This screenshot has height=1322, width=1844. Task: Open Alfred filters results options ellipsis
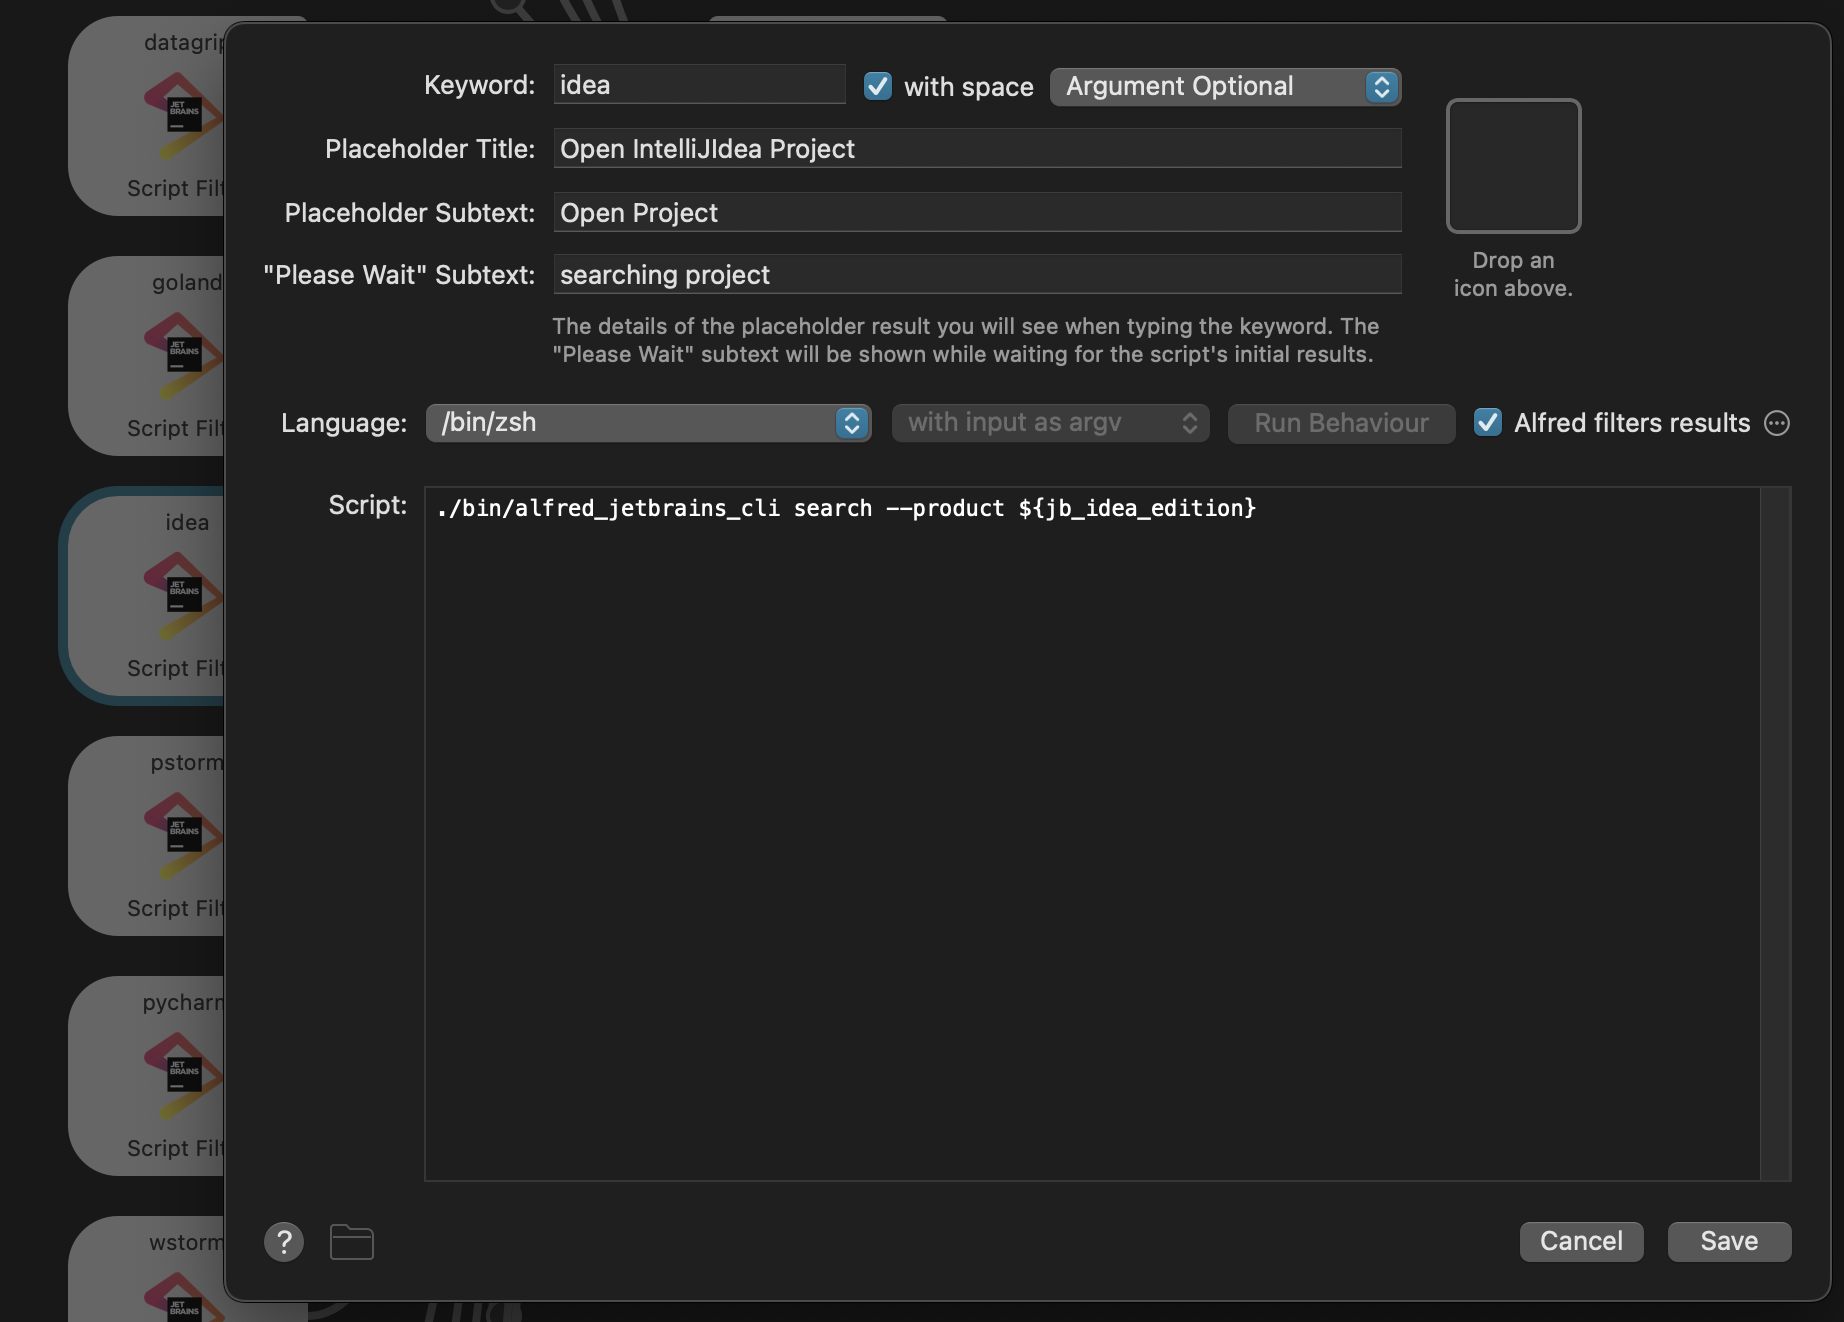(1777, 423)
